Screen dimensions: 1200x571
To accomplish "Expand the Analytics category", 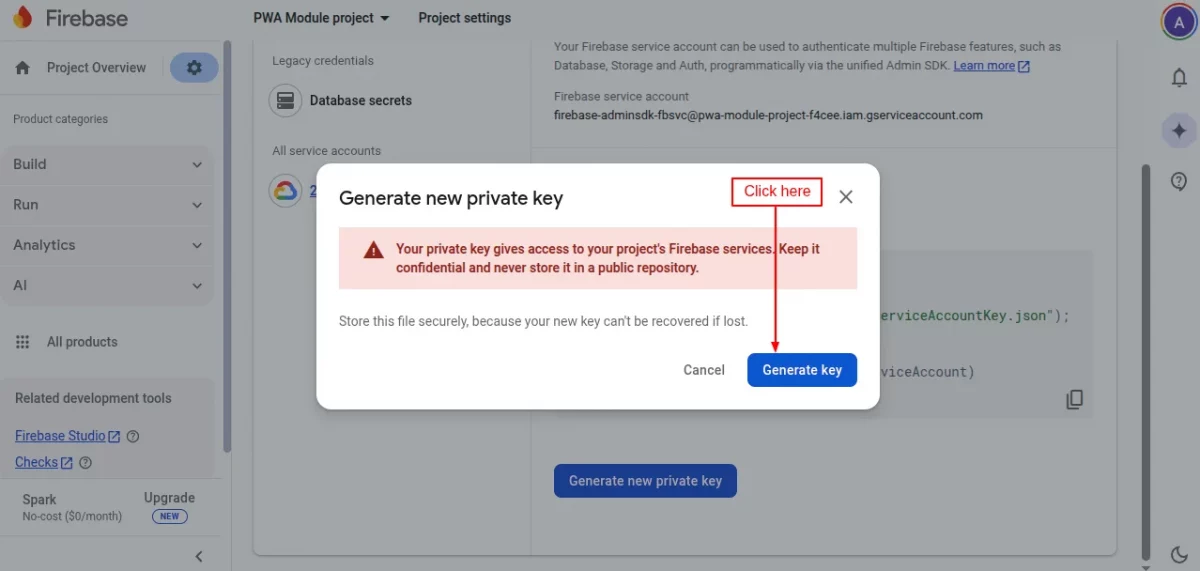I will (x=108, y=245).
